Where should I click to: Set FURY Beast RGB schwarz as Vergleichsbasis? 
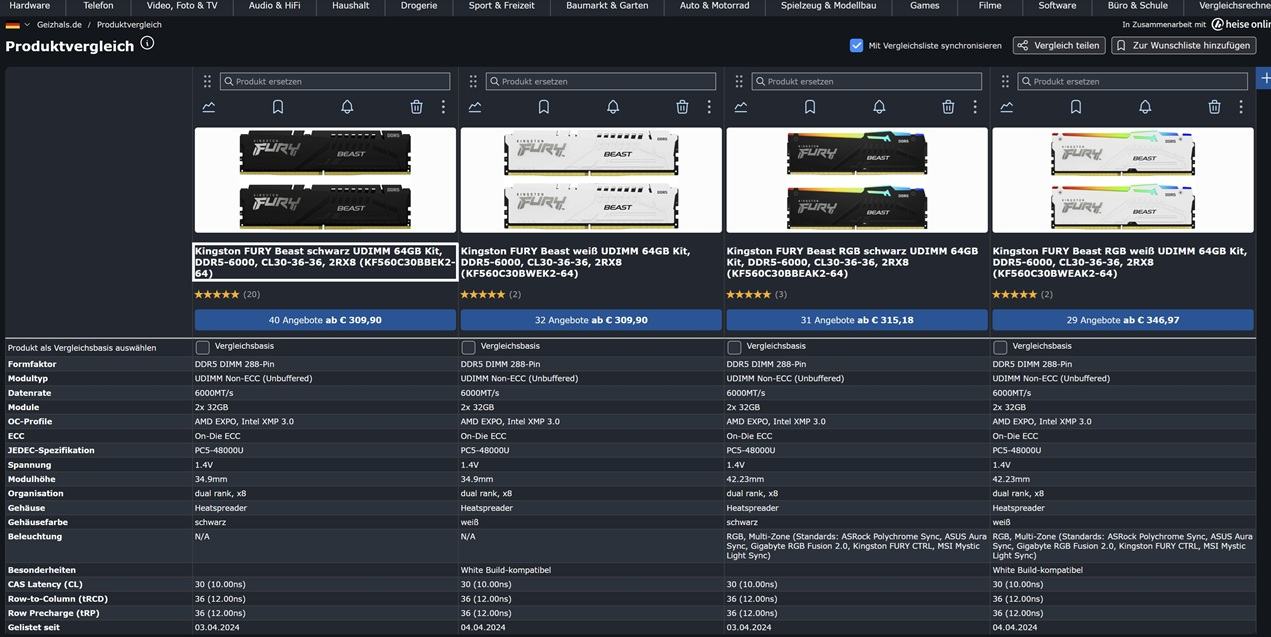pos(735,347)
